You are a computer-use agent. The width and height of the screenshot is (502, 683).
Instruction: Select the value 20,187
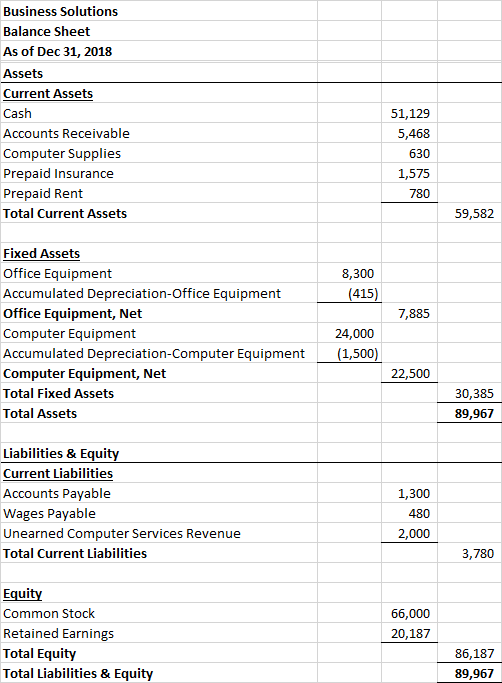click(x=410, y=633)
